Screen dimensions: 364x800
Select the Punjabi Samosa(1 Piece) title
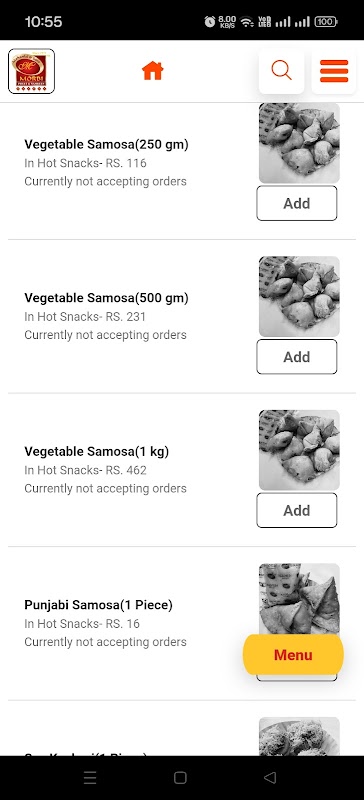99,605
